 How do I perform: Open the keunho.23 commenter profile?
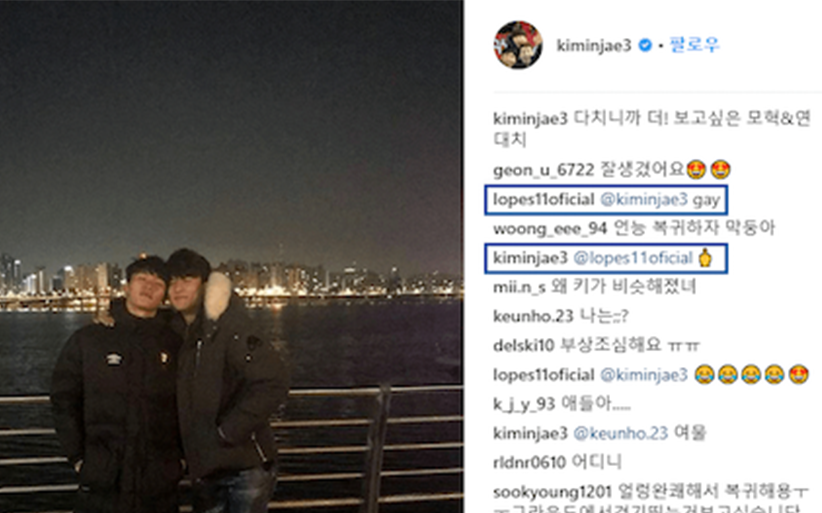[533, 316]
